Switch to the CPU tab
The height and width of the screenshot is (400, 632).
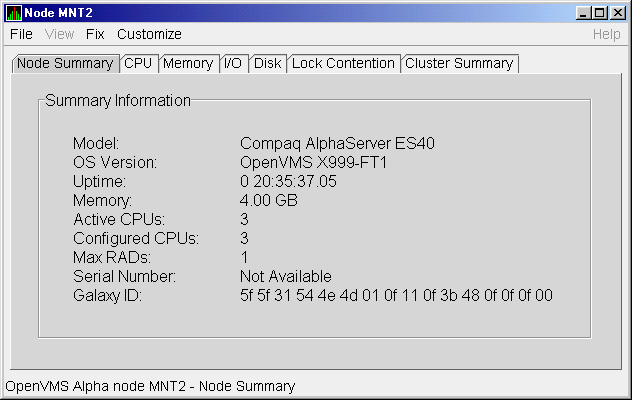pyautogui.click(x=138, y=63)
